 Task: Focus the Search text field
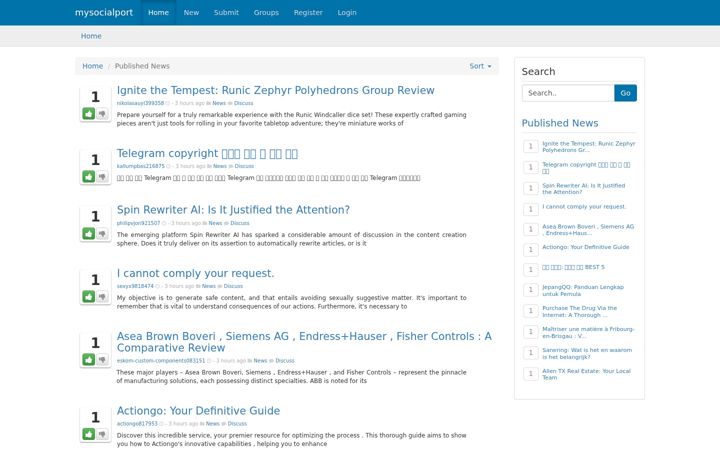click(x=568, y=93)
